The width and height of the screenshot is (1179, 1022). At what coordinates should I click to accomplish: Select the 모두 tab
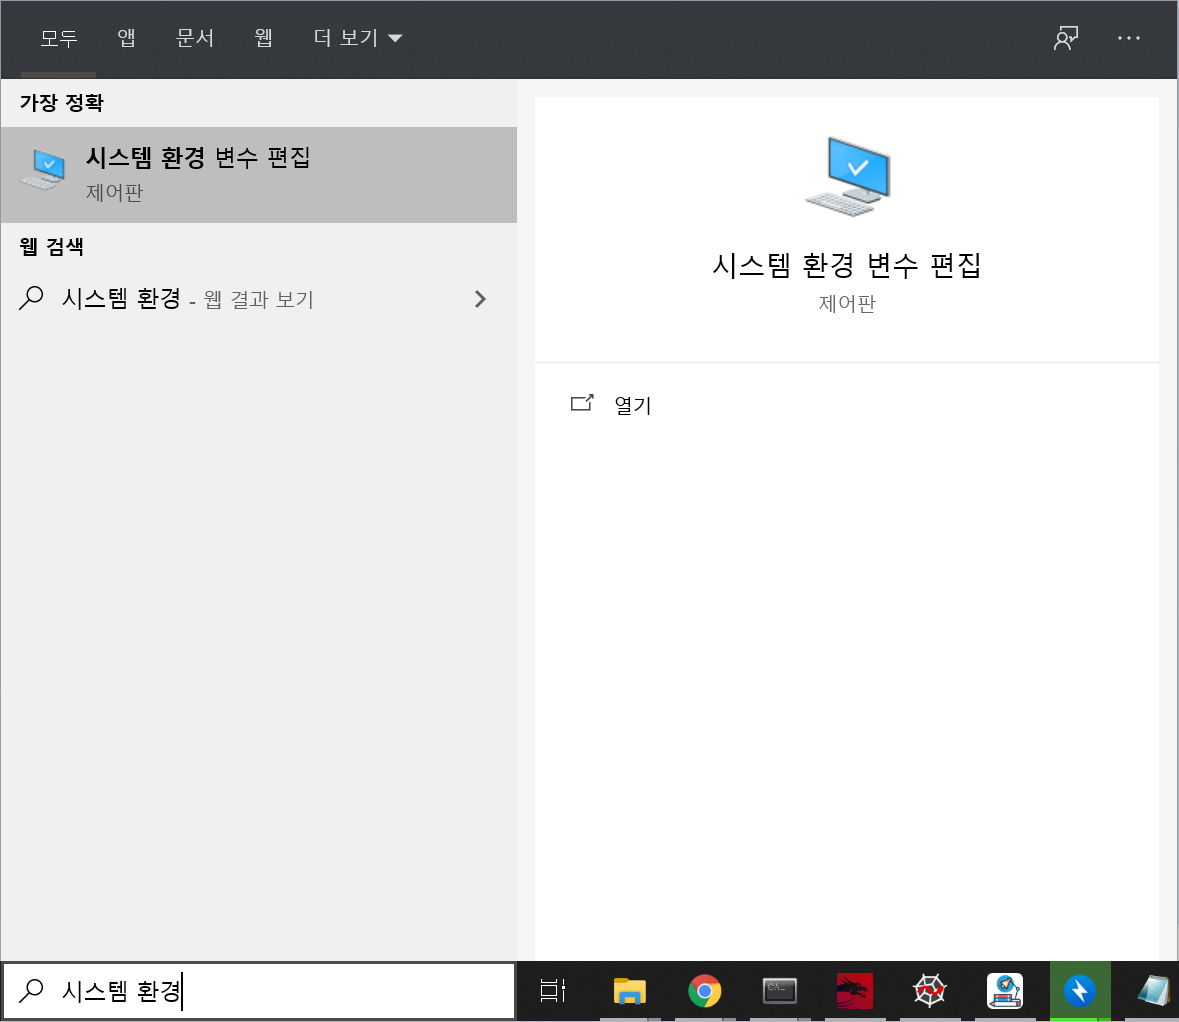[x=59, y=38]
